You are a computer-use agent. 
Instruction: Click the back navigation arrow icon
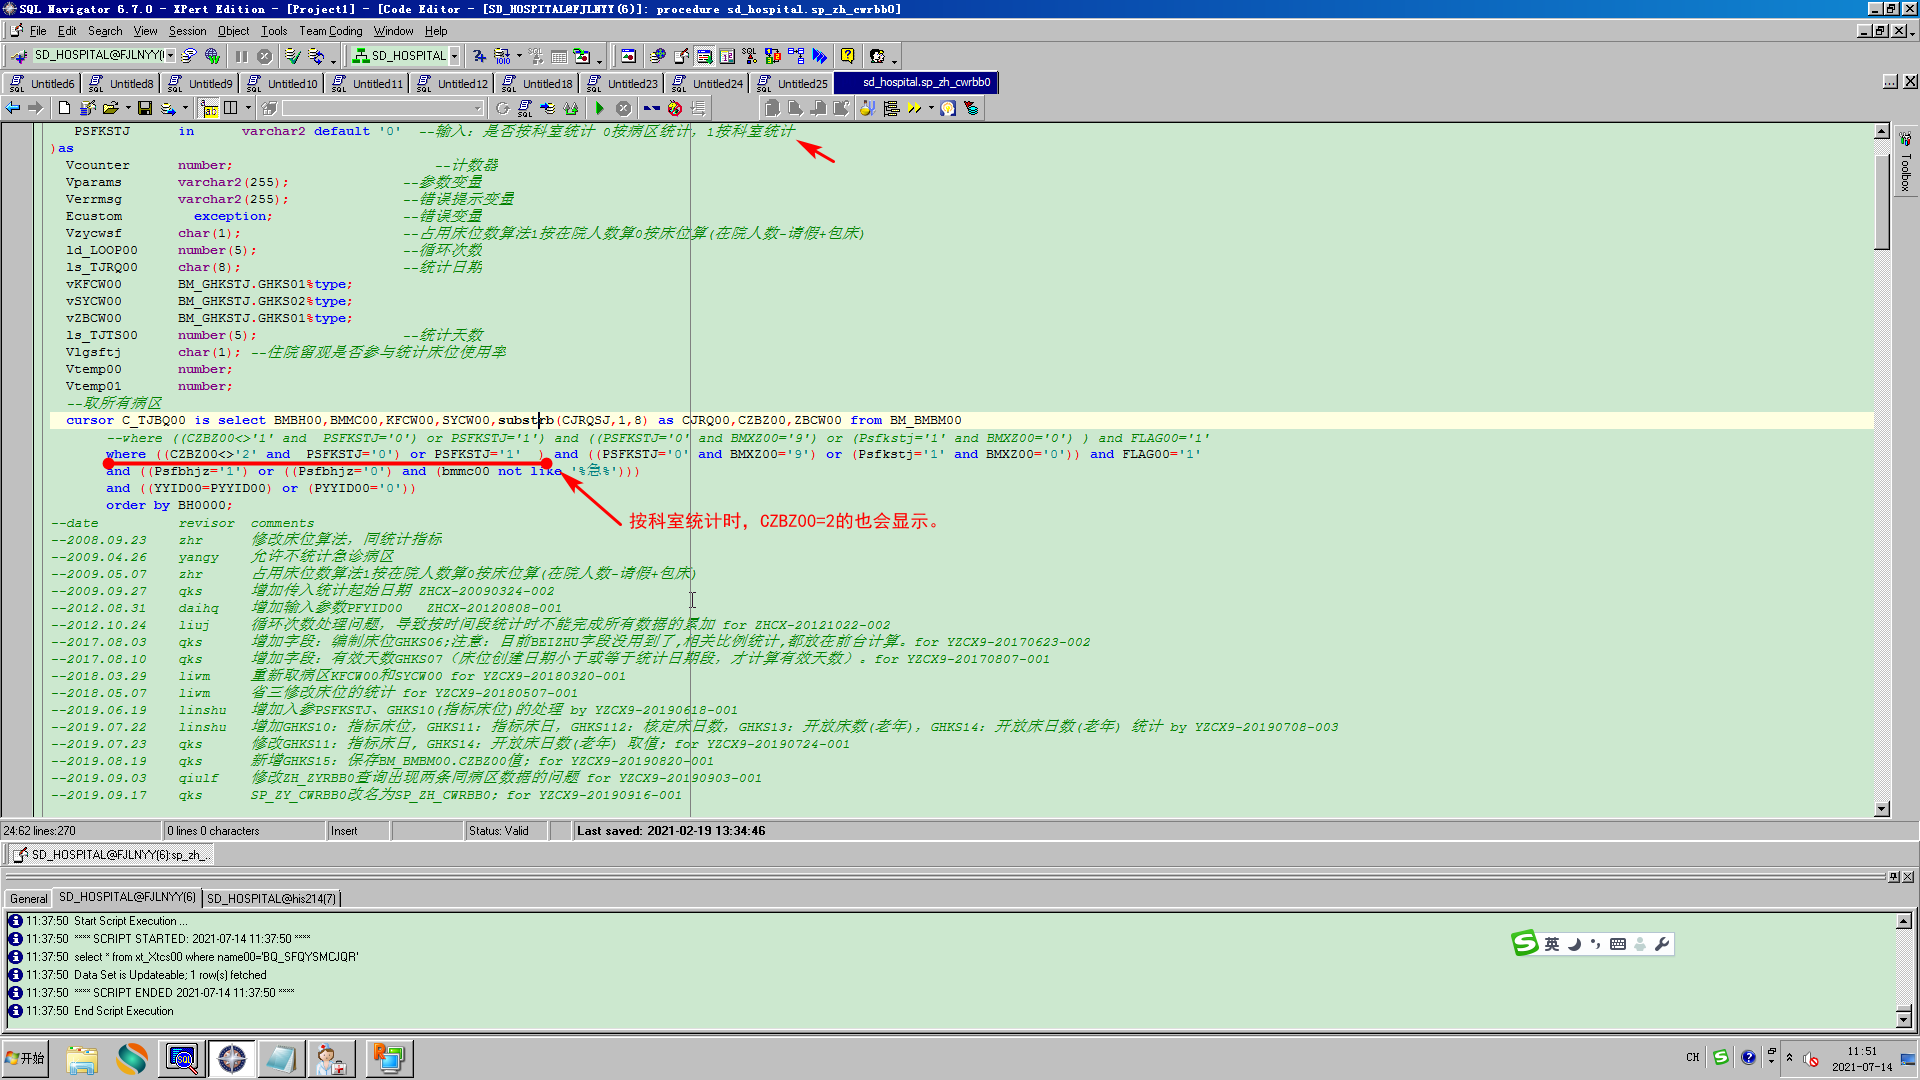[x=13, y=108]
